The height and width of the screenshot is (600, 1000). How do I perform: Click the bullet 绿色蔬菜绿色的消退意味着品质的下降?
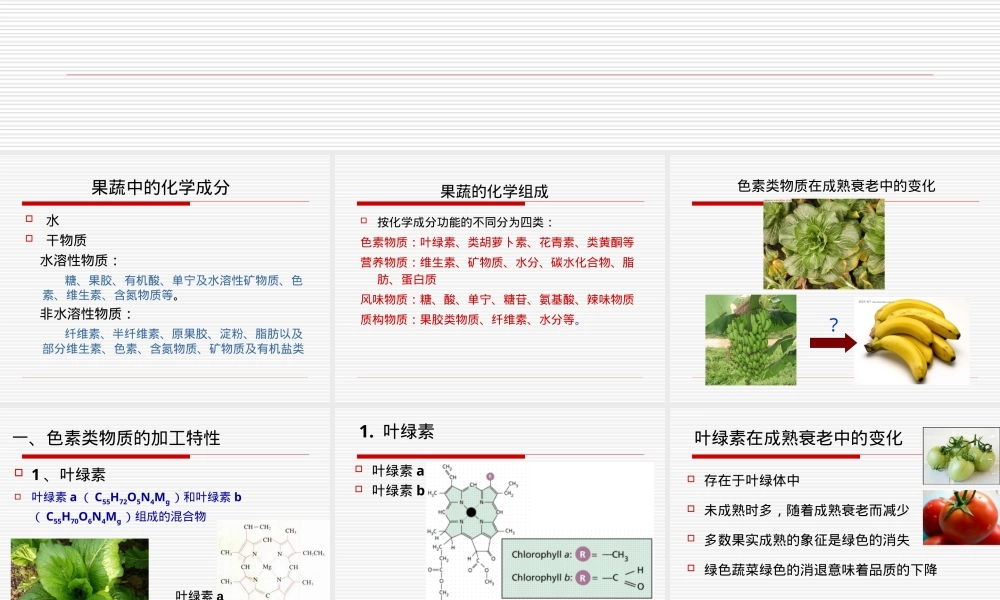(821, 569)
